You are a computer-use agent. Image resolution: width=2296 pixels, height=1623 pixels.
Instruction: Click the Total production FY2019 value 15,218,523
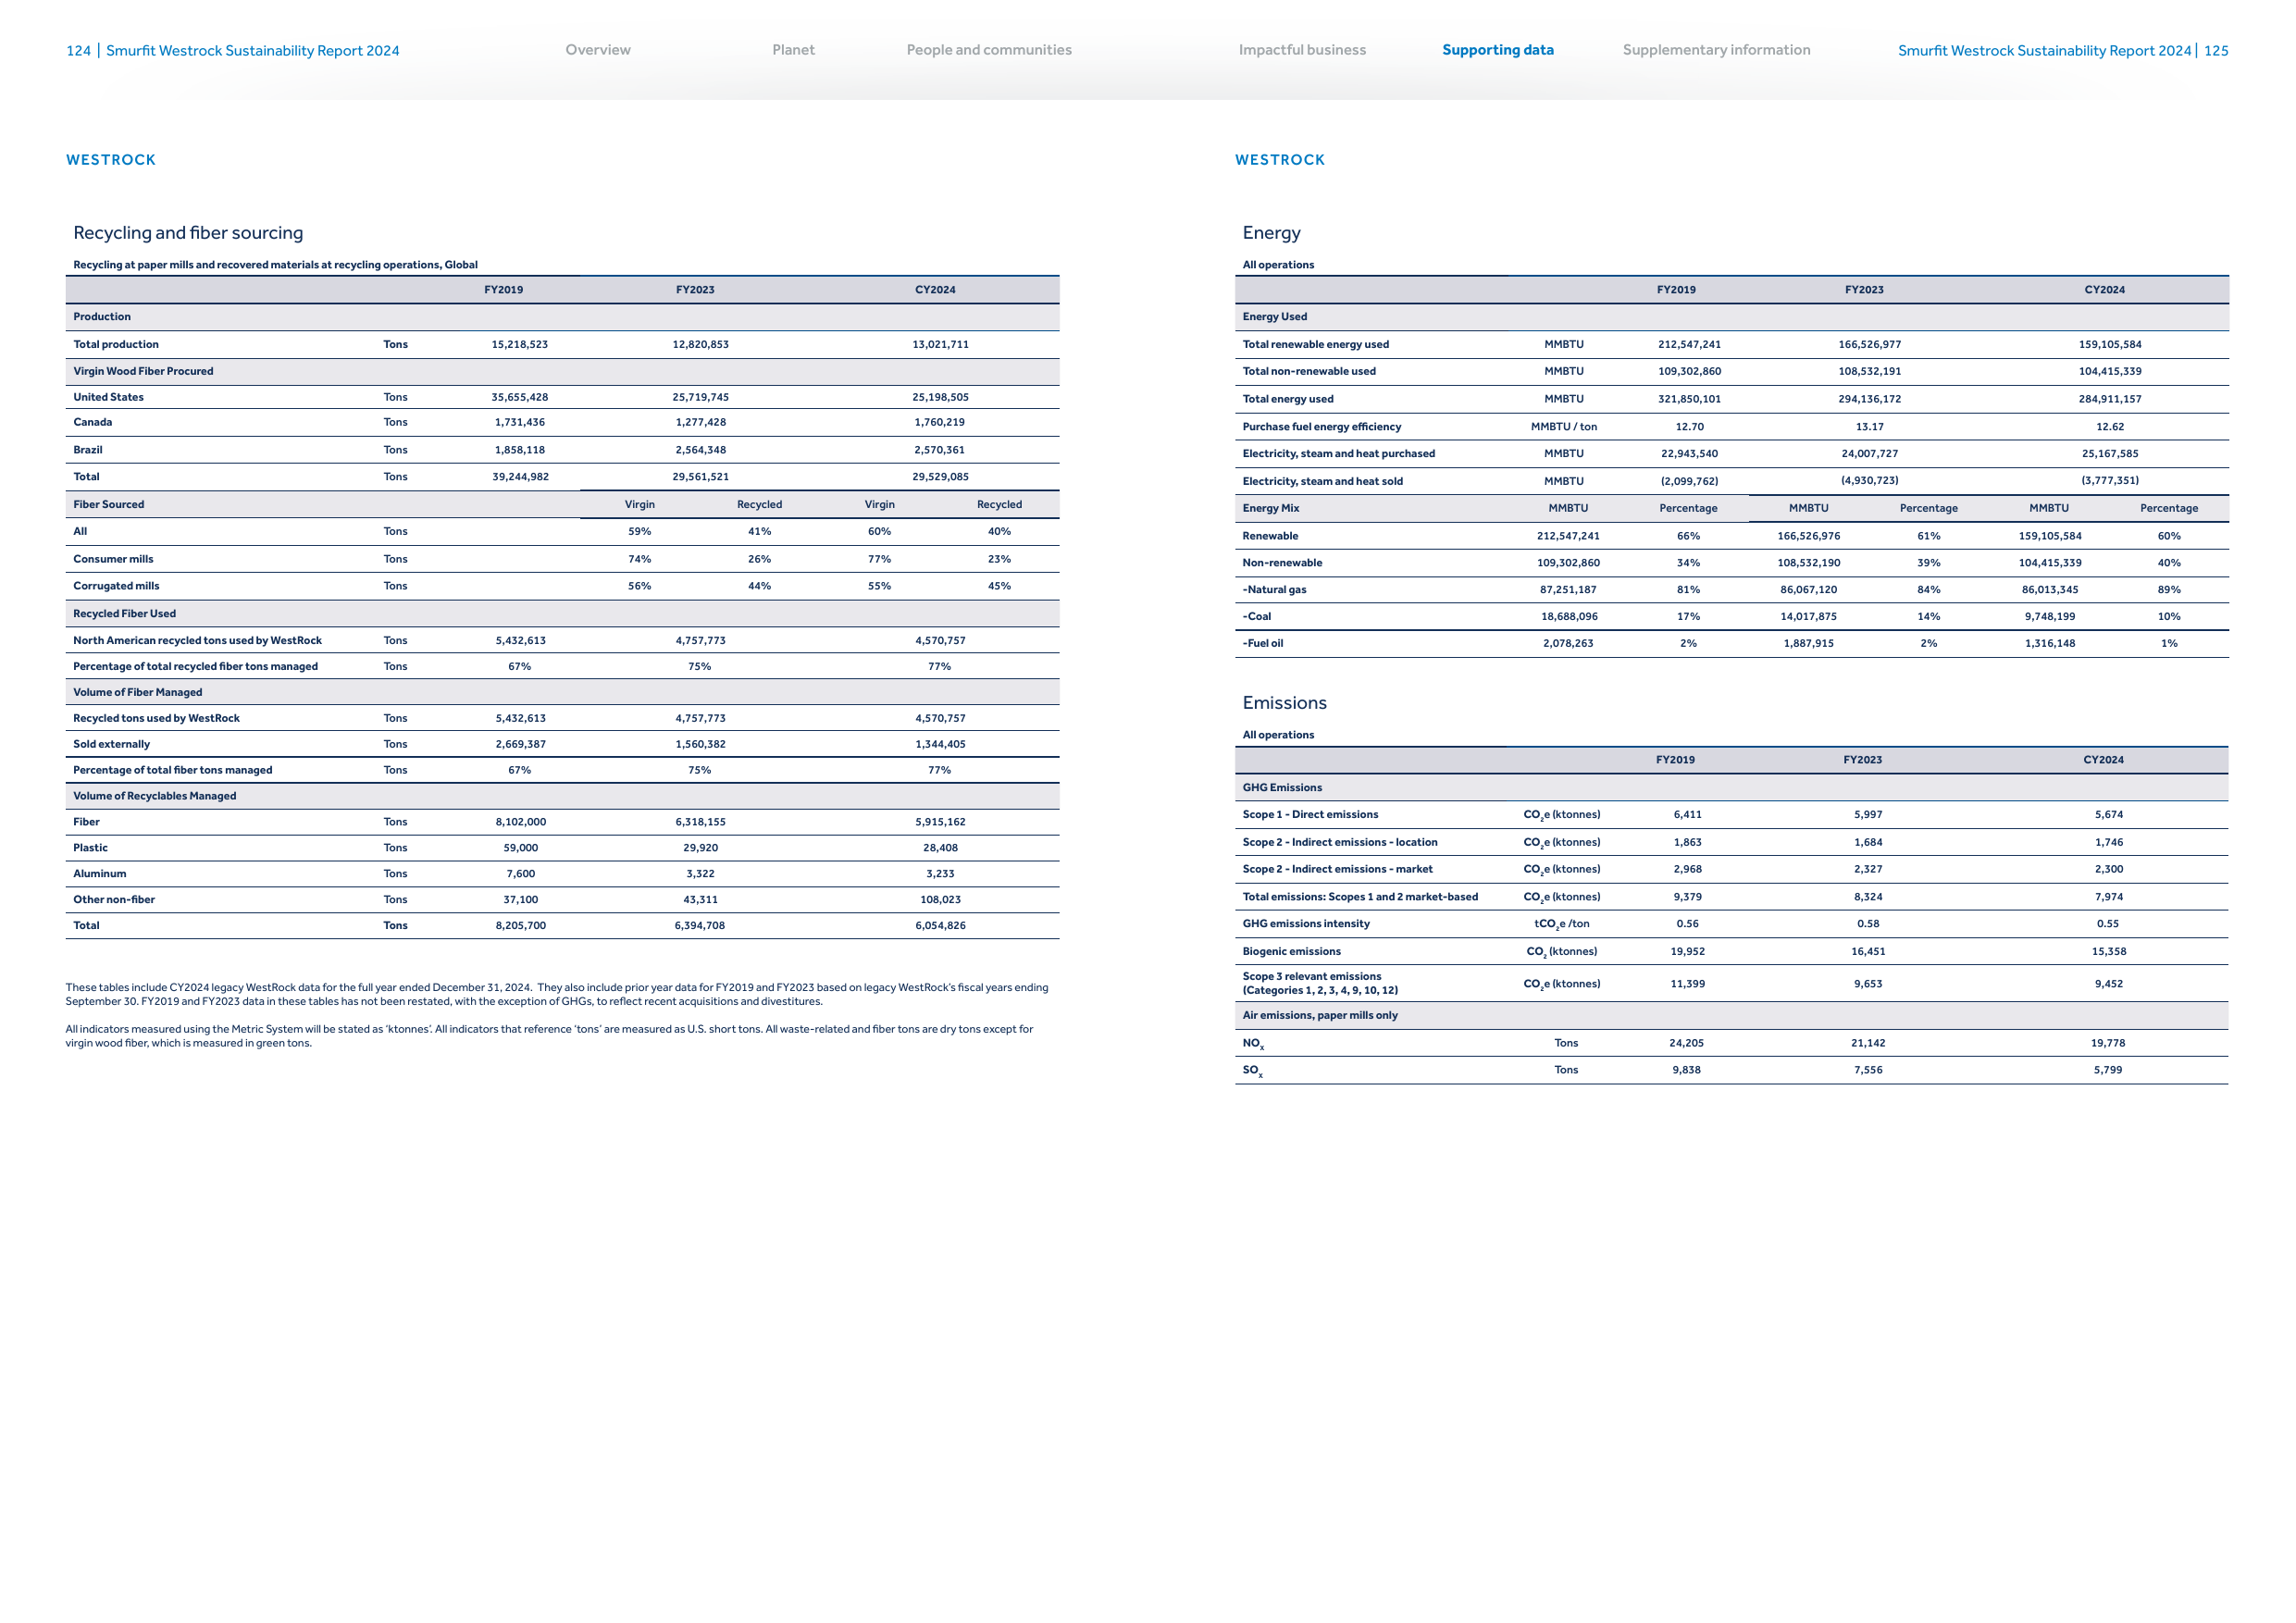[x=520, y=344]
